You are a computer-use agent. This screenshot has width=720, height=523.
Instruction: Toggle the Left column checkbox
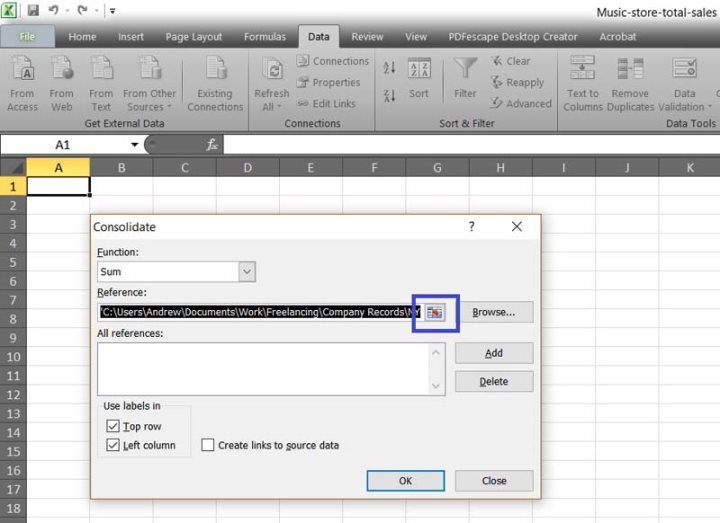(x=112, y=445)
